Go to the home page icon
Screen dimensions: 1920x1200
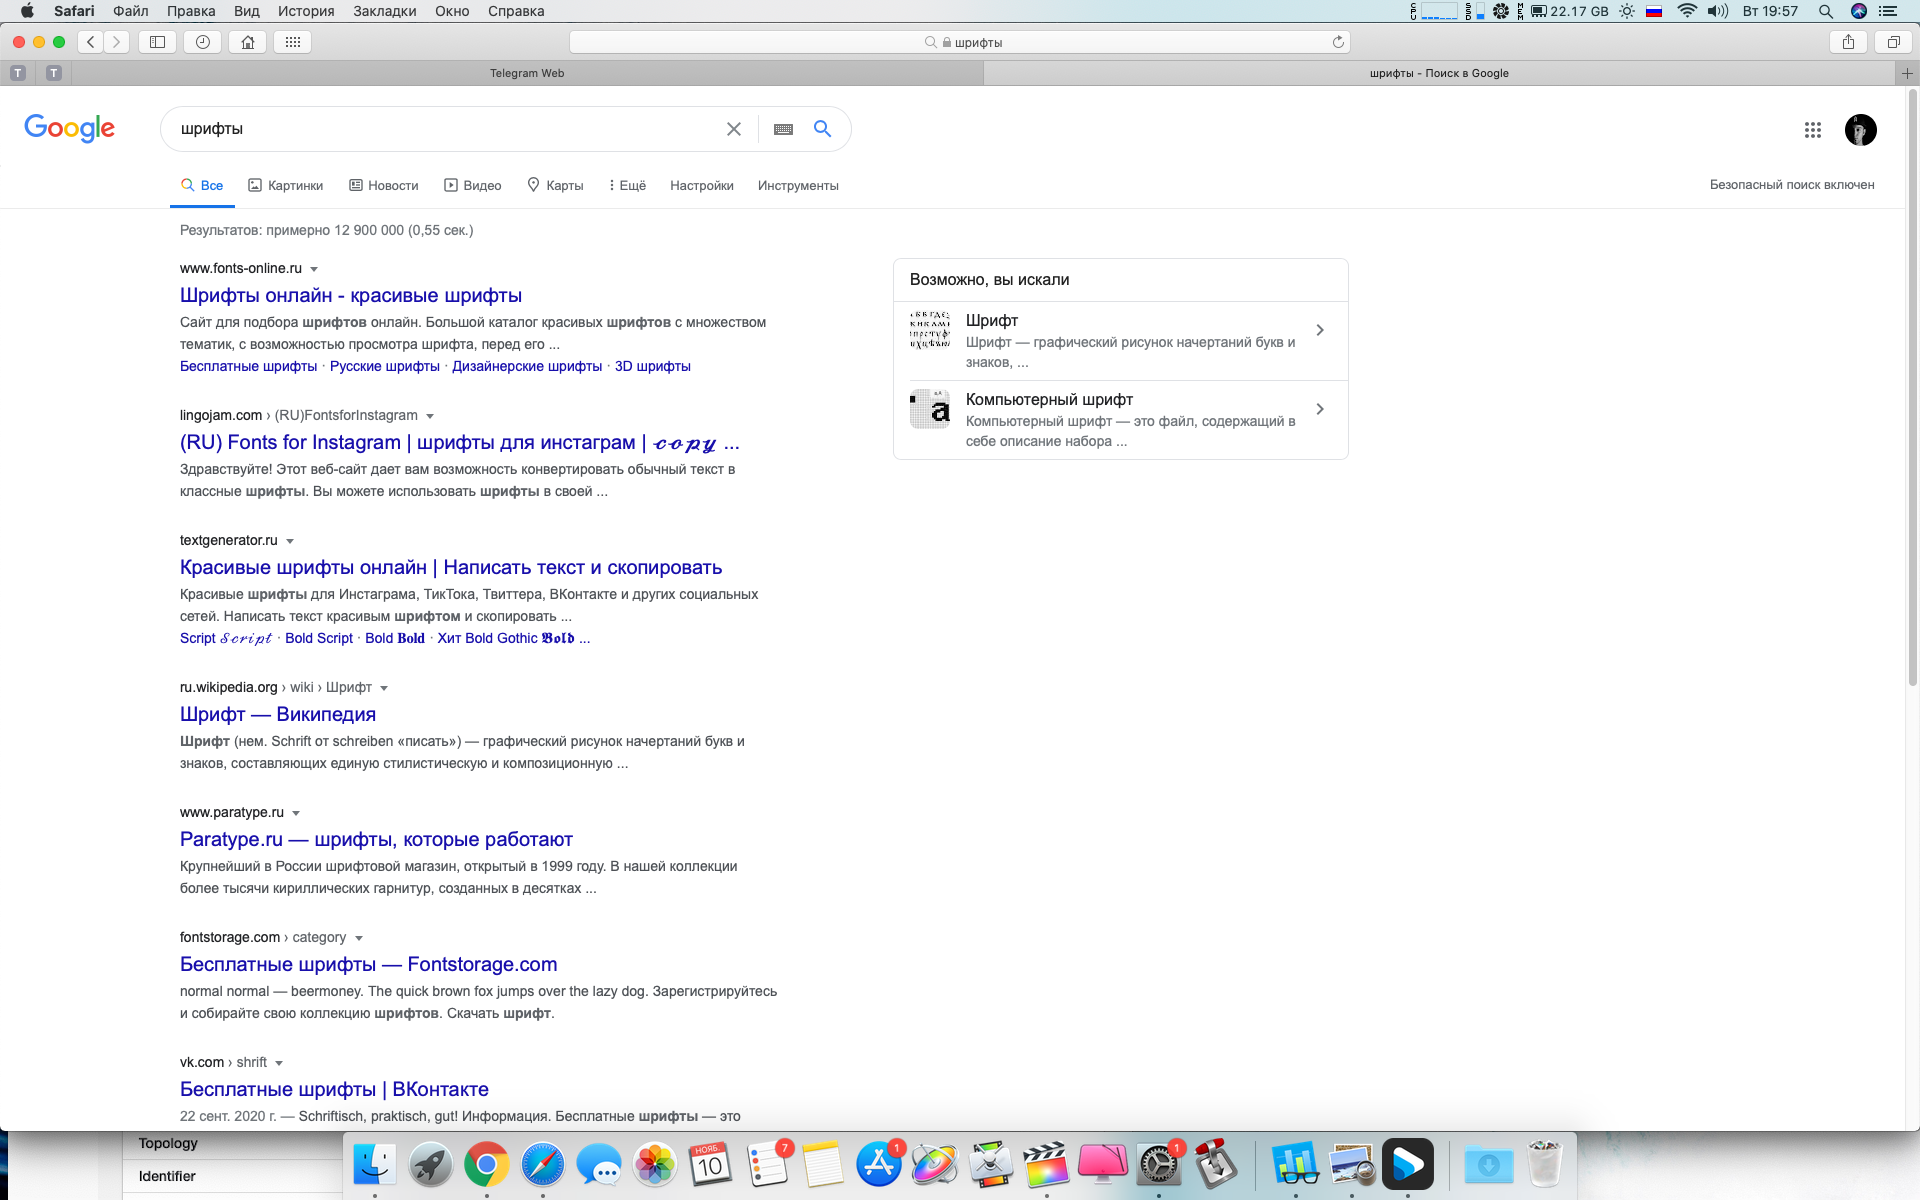point(248,42)
